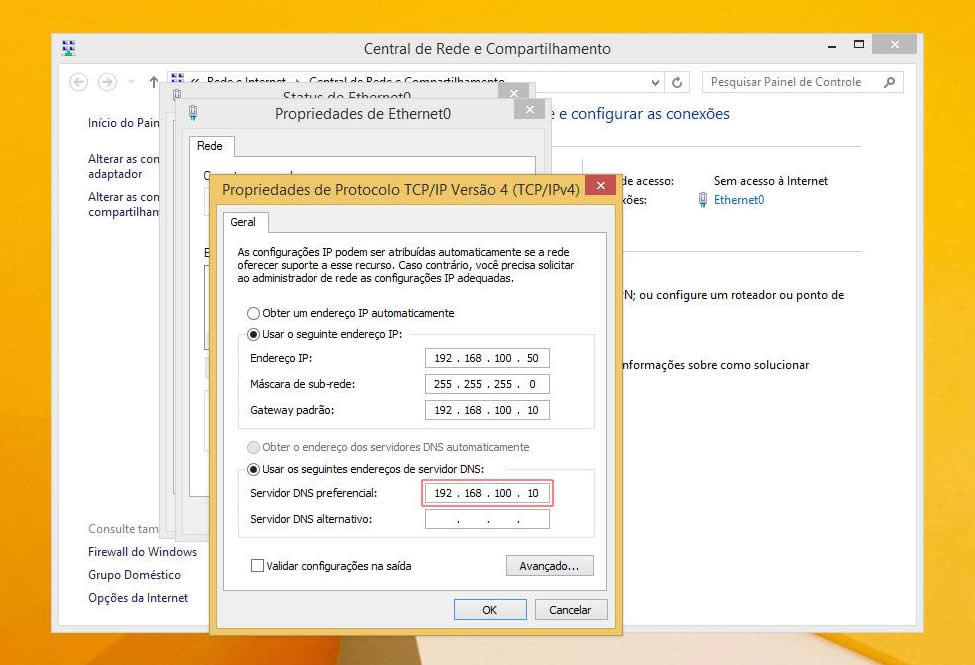This screenshot has height=665, width=975.
Task: Click the Up folder arrow
Action: click(153, 82)
